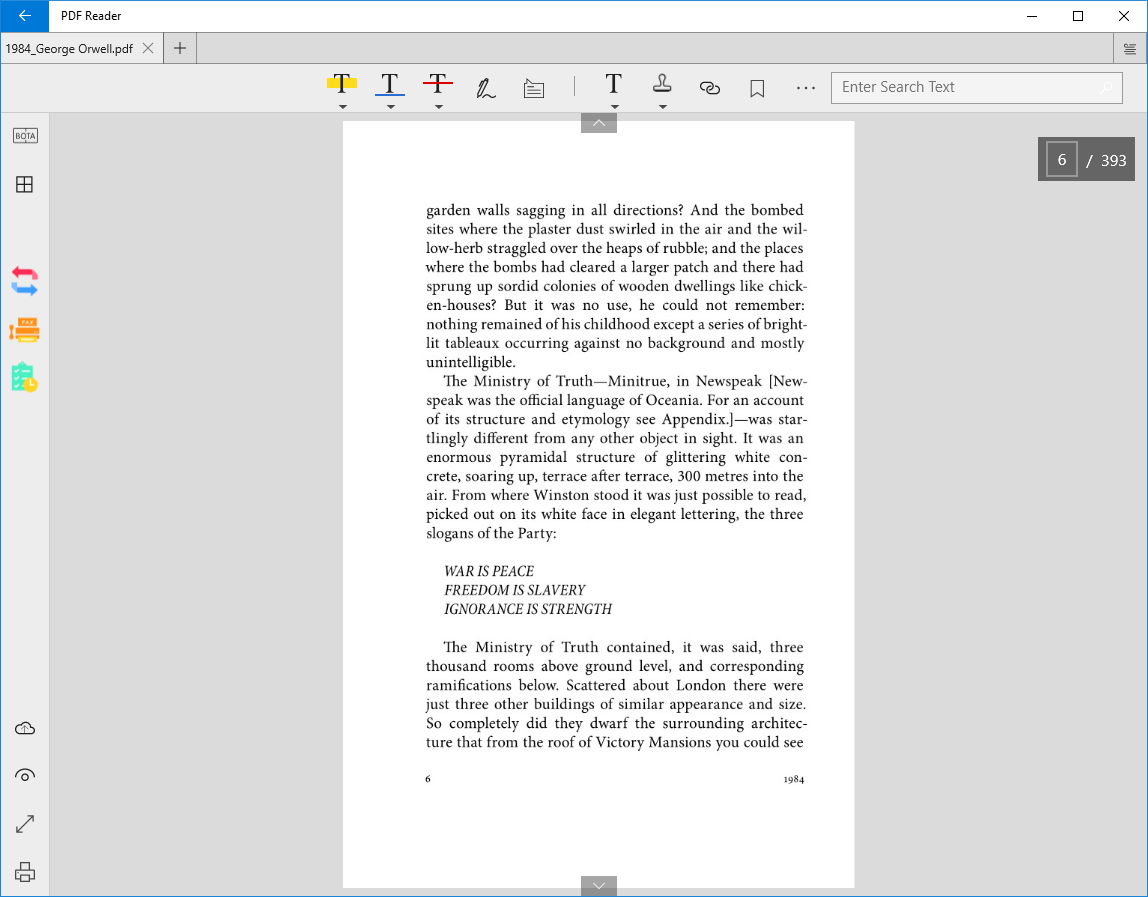
Task: Open the PDF convert tool with red-blue arrows
Action: 24,280
